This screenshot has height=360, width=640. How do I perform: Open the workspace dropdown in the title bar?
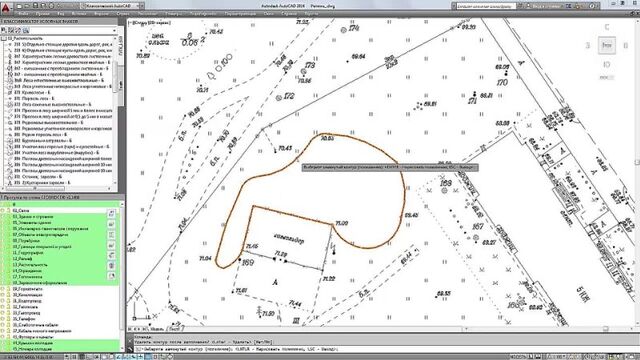tap(112, 6)
